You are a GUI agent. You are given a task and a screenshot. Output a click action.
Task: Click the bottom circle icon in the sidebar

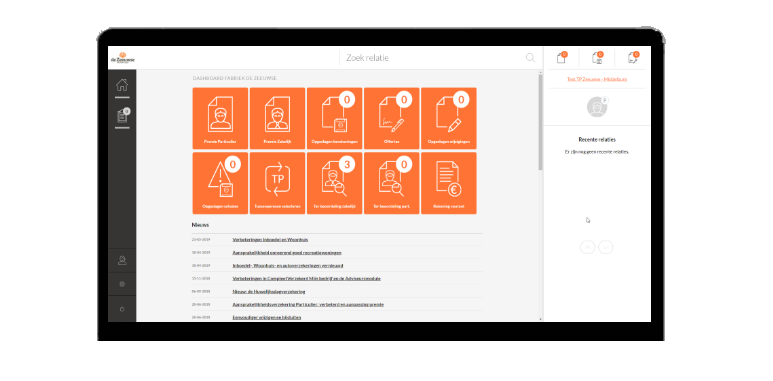click(122, 309)
